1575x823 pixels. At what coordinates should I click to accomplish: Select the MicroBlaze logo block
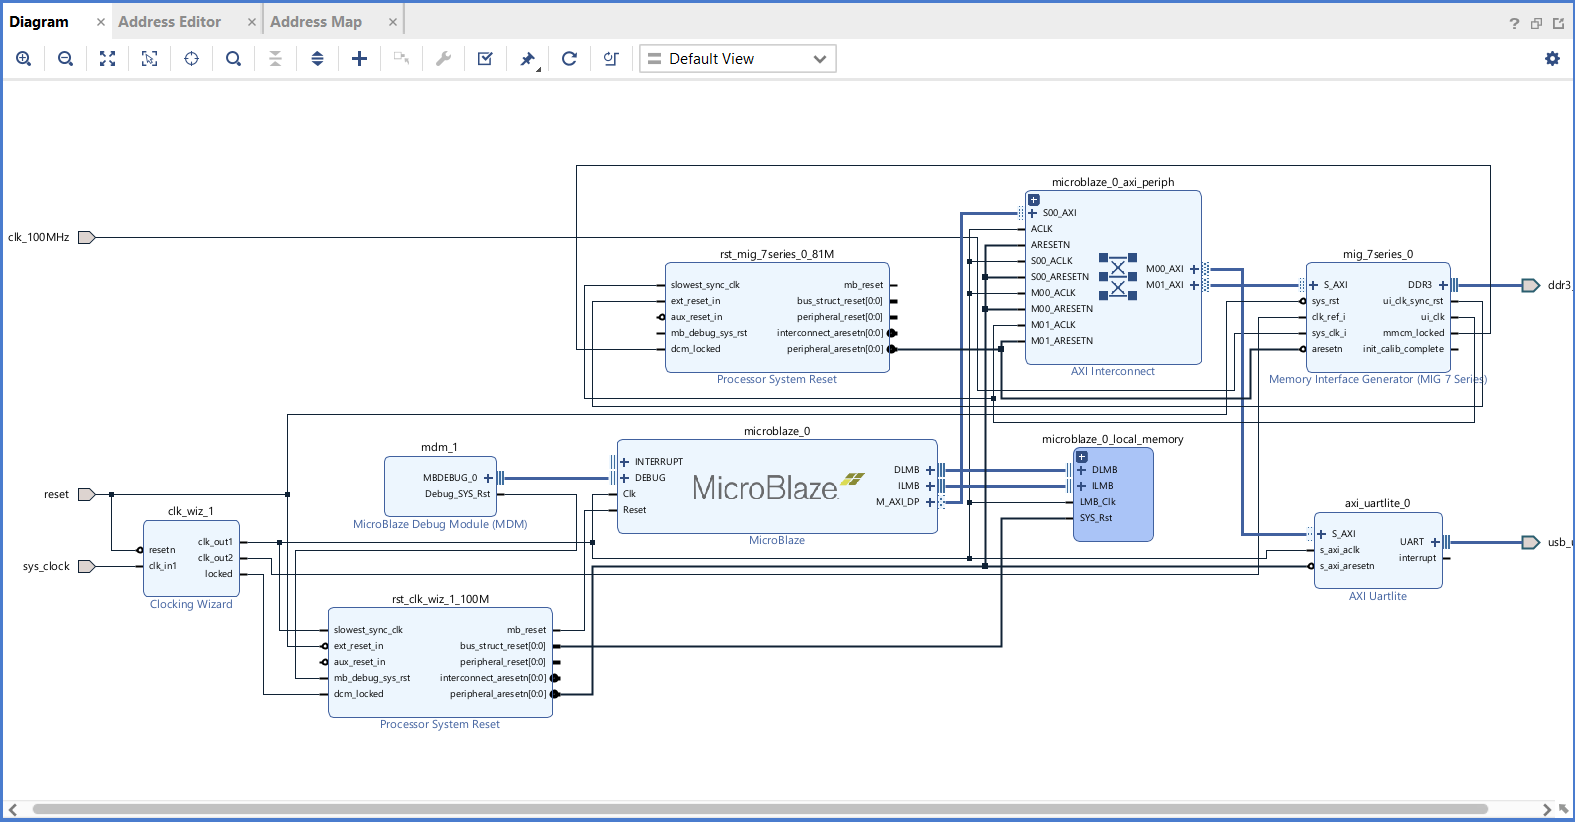click(778, 487)
